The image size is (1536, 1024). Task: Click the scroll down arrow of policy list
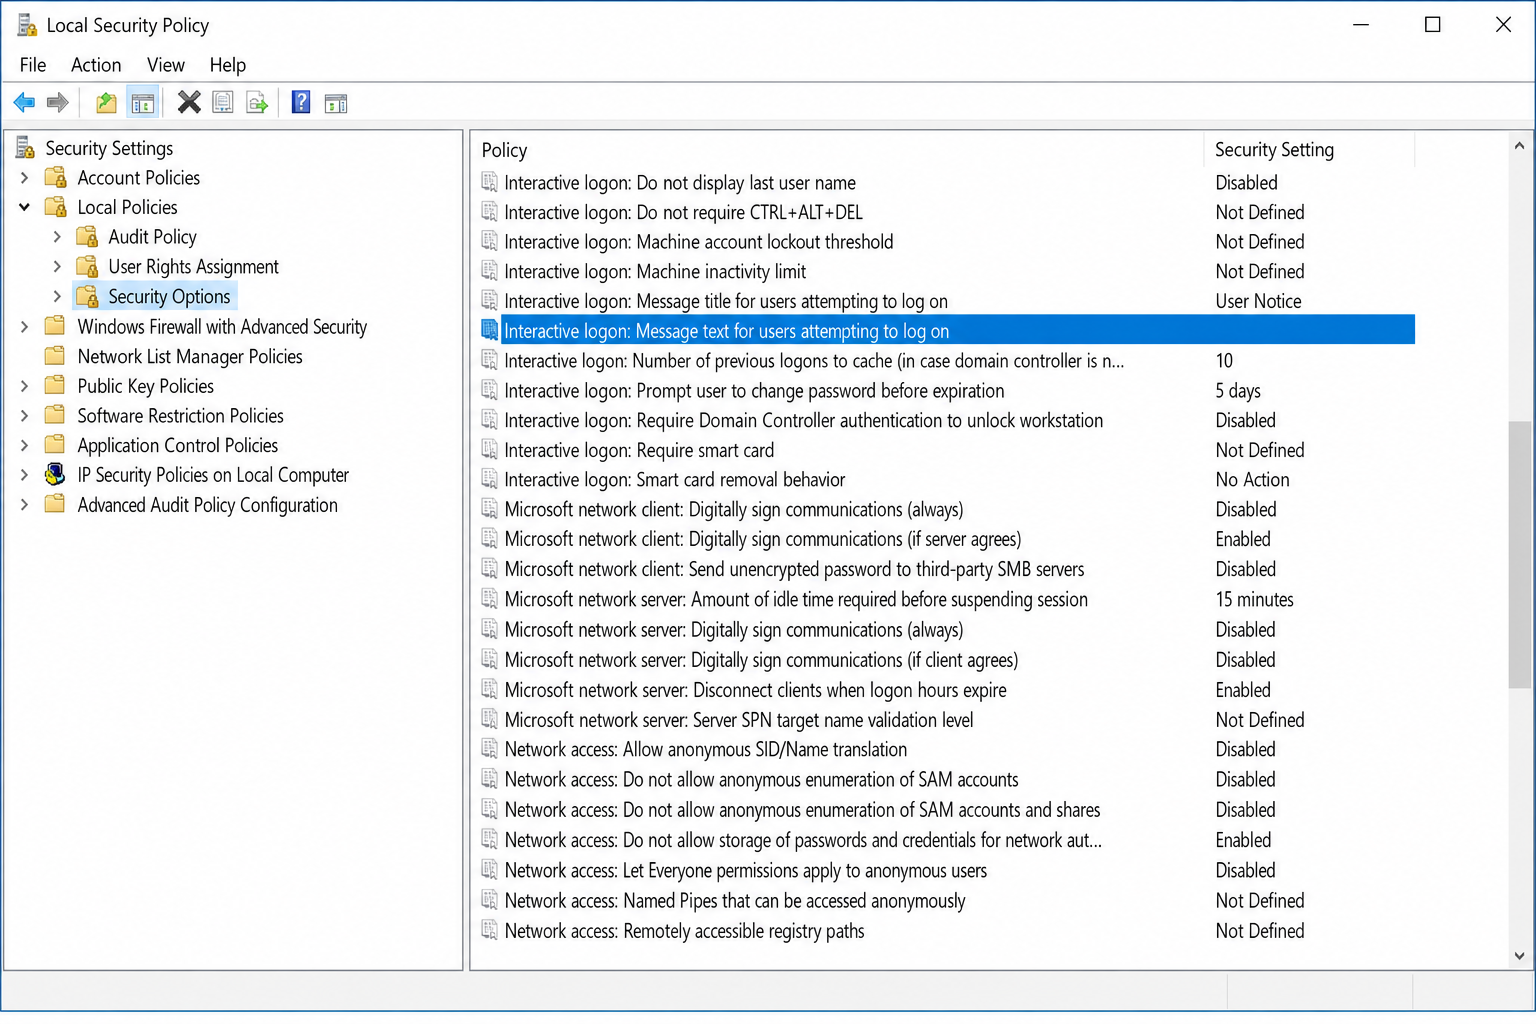(x=1519, y=956)
